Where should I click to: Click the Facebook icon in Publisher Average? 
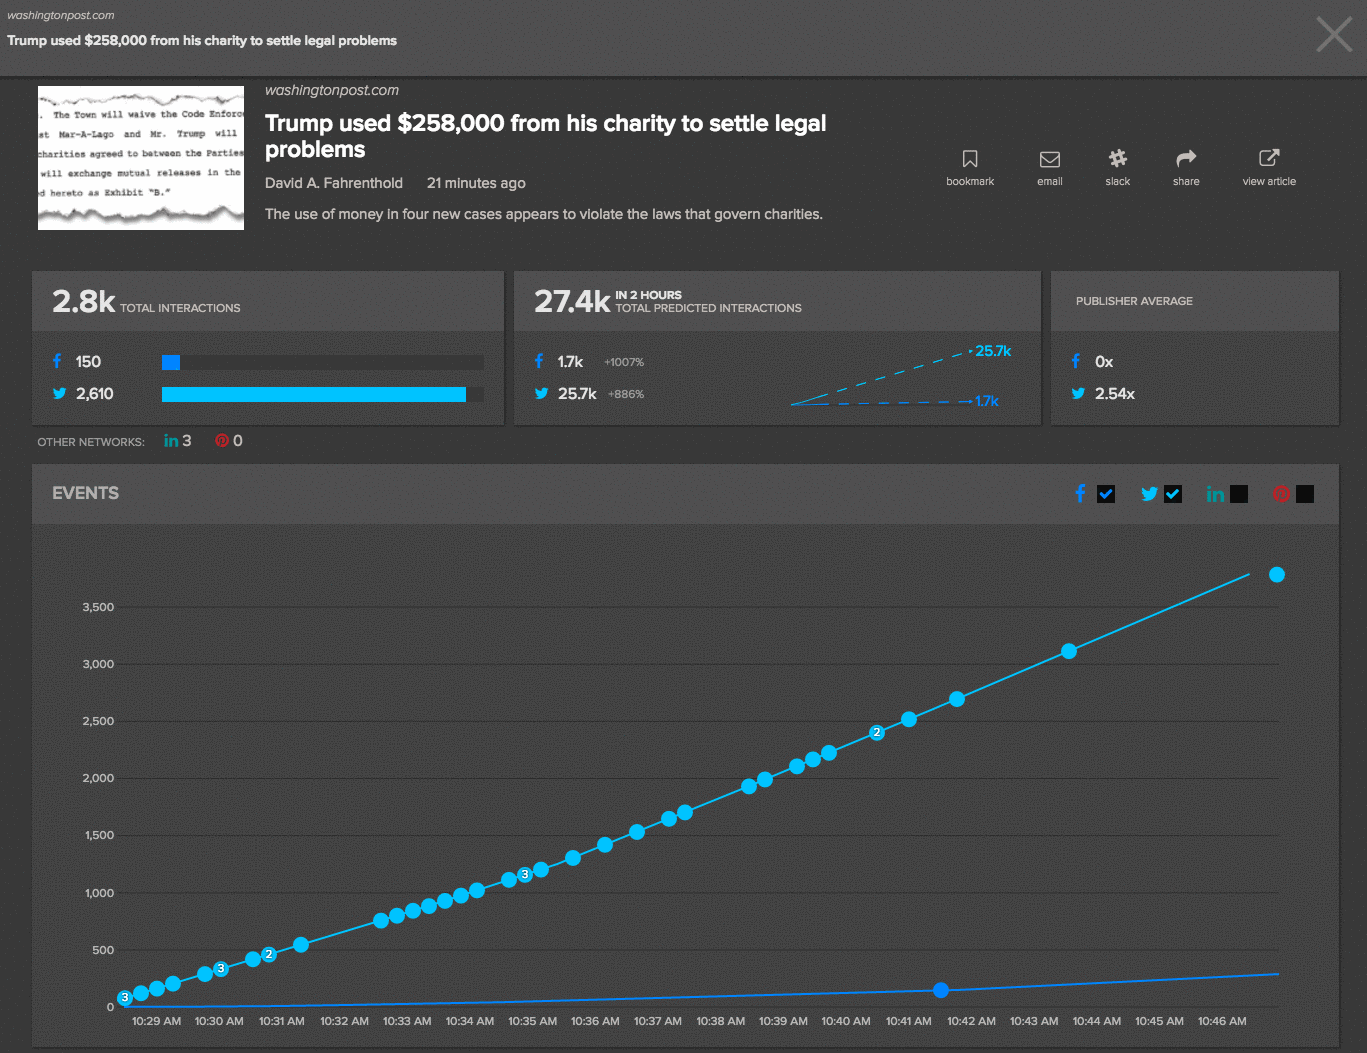(x=1076, y=361)
